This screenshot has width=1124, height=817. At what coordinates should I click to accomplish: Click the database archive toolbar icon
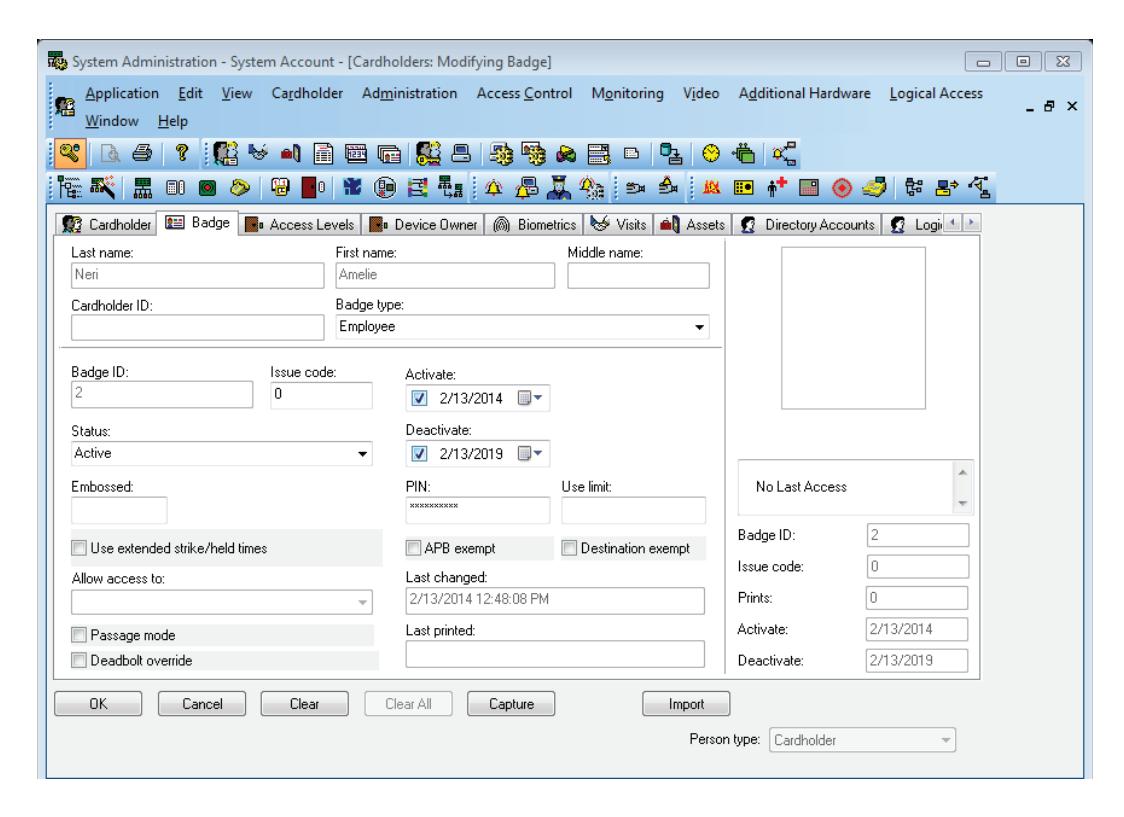pos(670,153)
